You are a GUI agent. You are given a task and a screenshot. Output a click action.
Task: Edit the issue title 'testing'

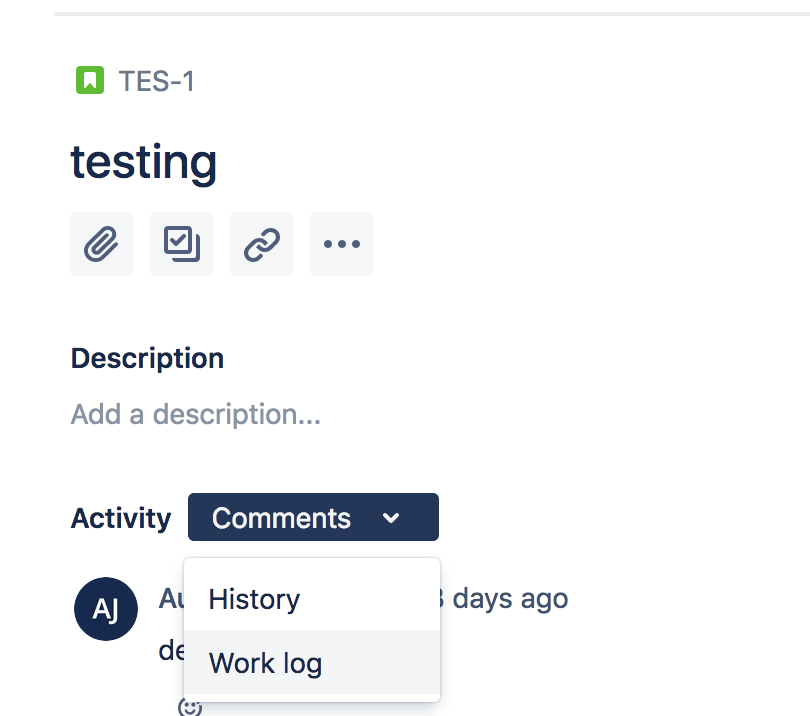click(x=143, y=162)
